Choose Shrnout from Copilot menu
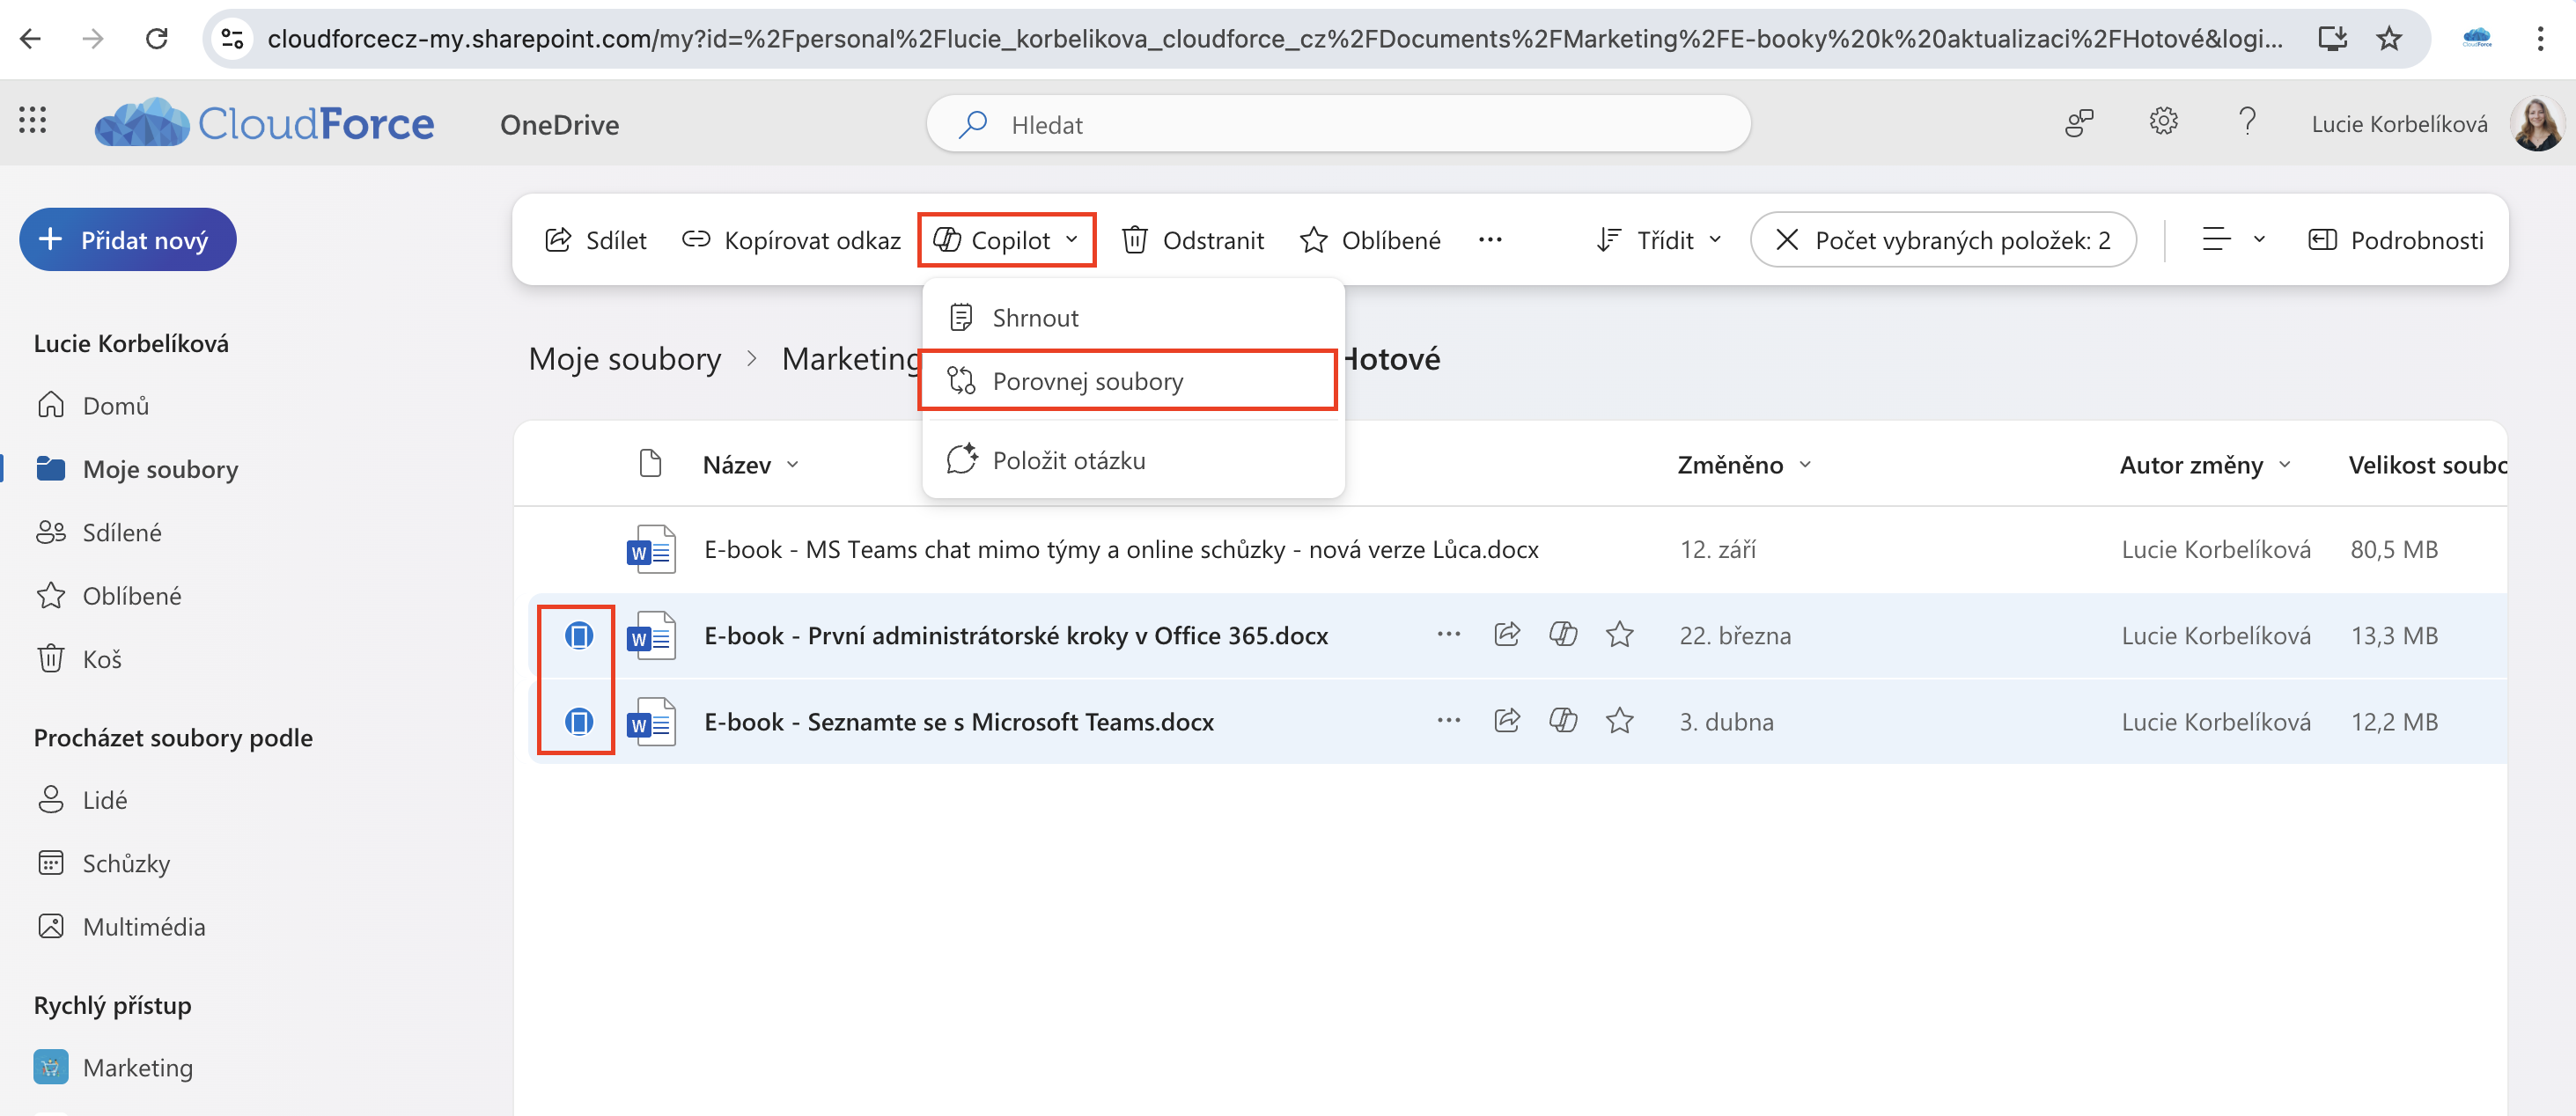Screen dimensions: 2576x1116 click(x=1132, y=318)
